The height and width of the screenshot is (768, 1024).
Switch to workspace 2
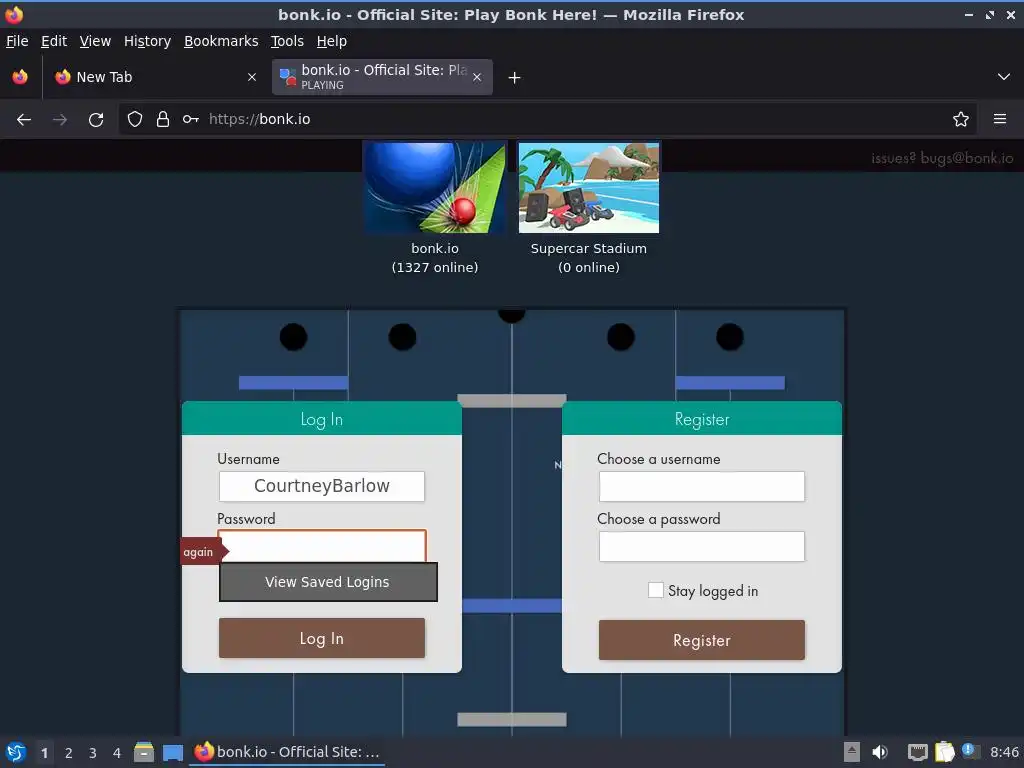pyautogui.click(x=69, y=753)
